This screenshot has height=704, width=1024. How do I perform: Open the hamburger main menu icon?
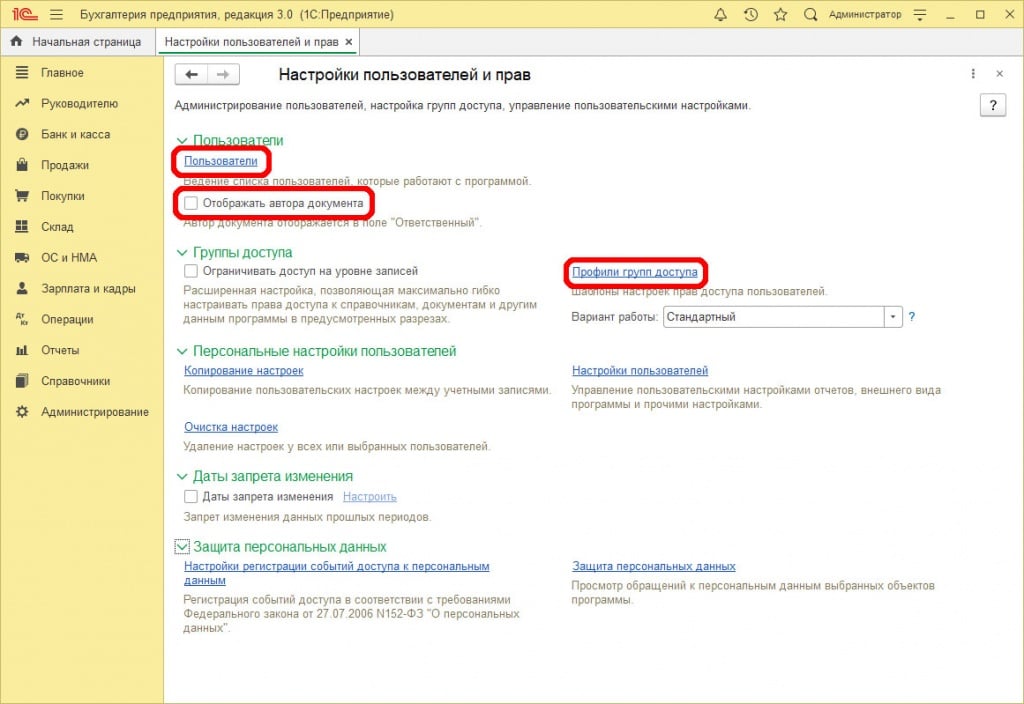pos(56,15)
